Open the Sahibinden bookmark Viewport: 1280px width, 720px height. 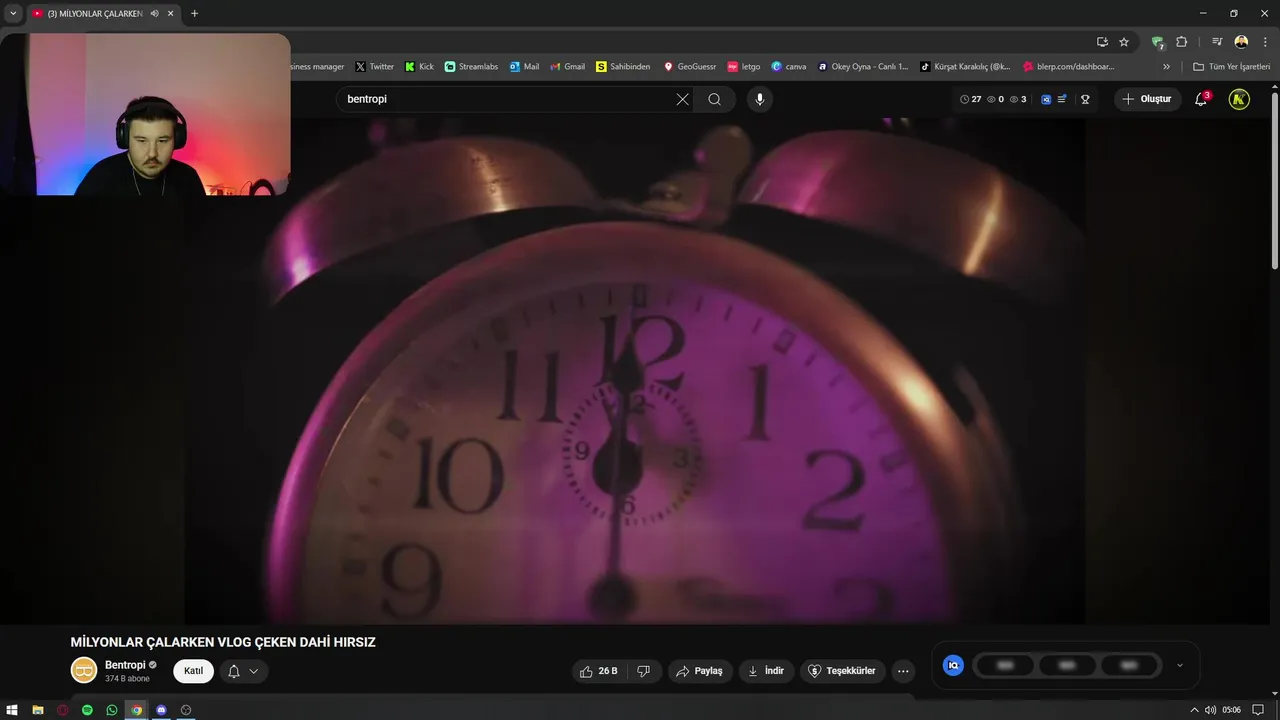tap(623, 67)
